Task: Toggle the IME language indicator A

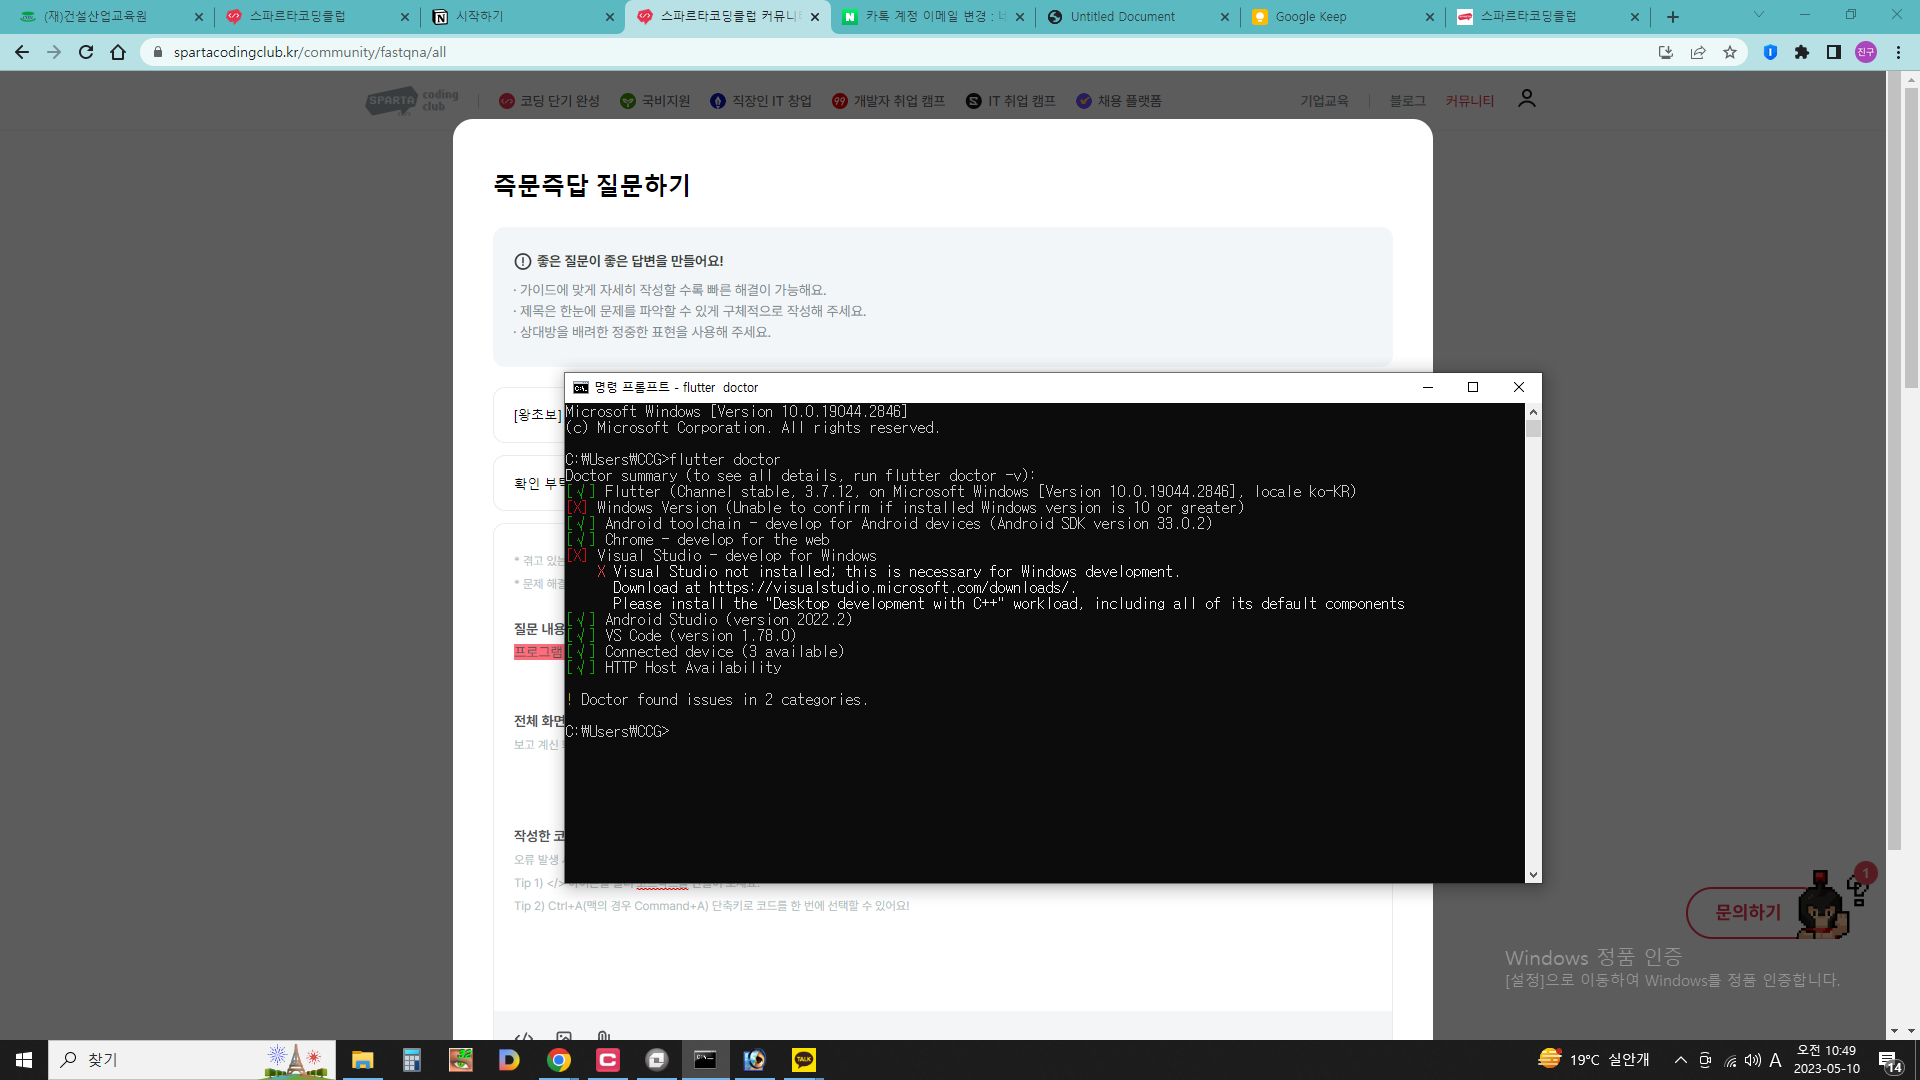Action: 1775,1060
